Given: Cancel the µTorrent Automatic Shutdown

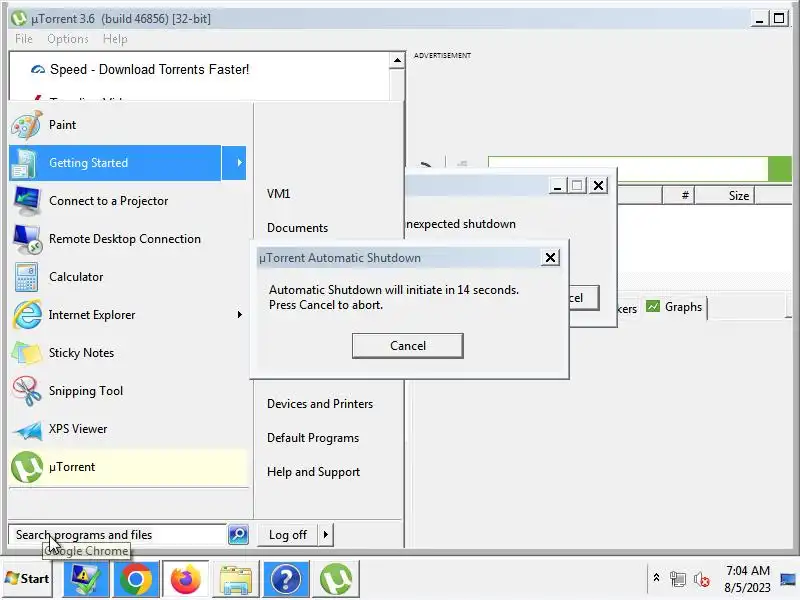Looking at the screenshot, I should (x=408, y=346).
